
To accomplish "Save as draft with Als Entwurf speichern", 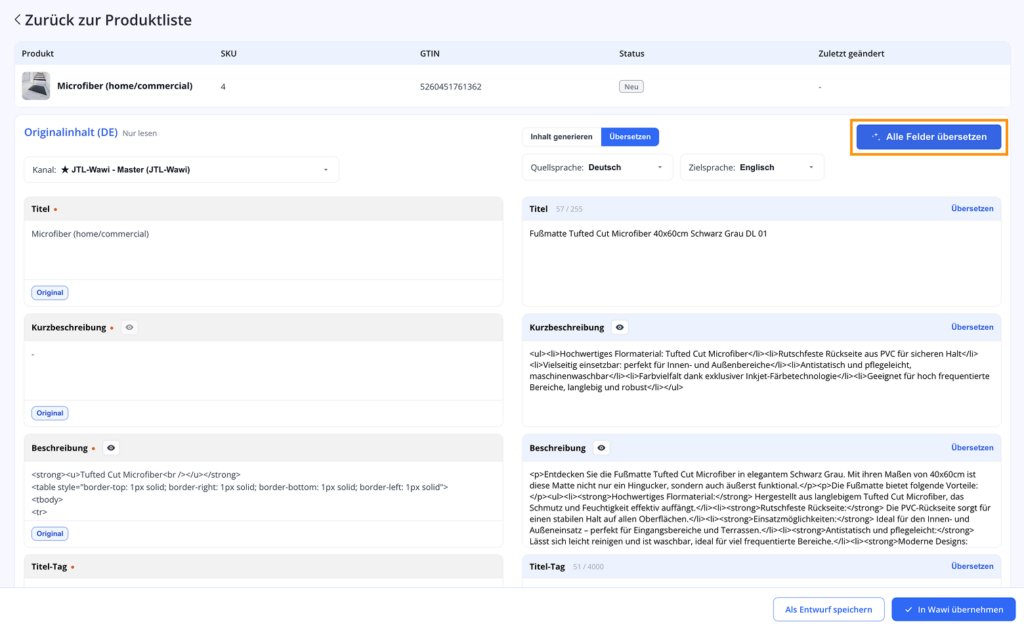I will (828, 610).
